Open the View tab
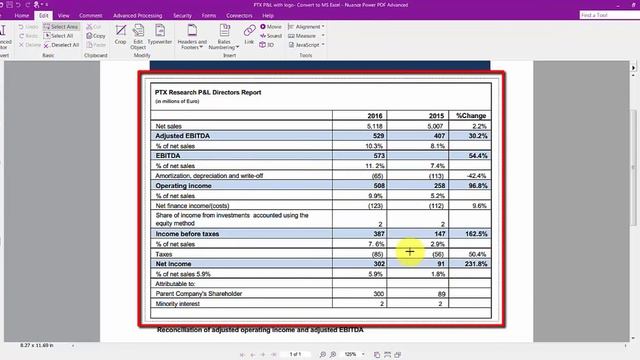The height and width of the screenshot is (360, 640). (63, 16)
